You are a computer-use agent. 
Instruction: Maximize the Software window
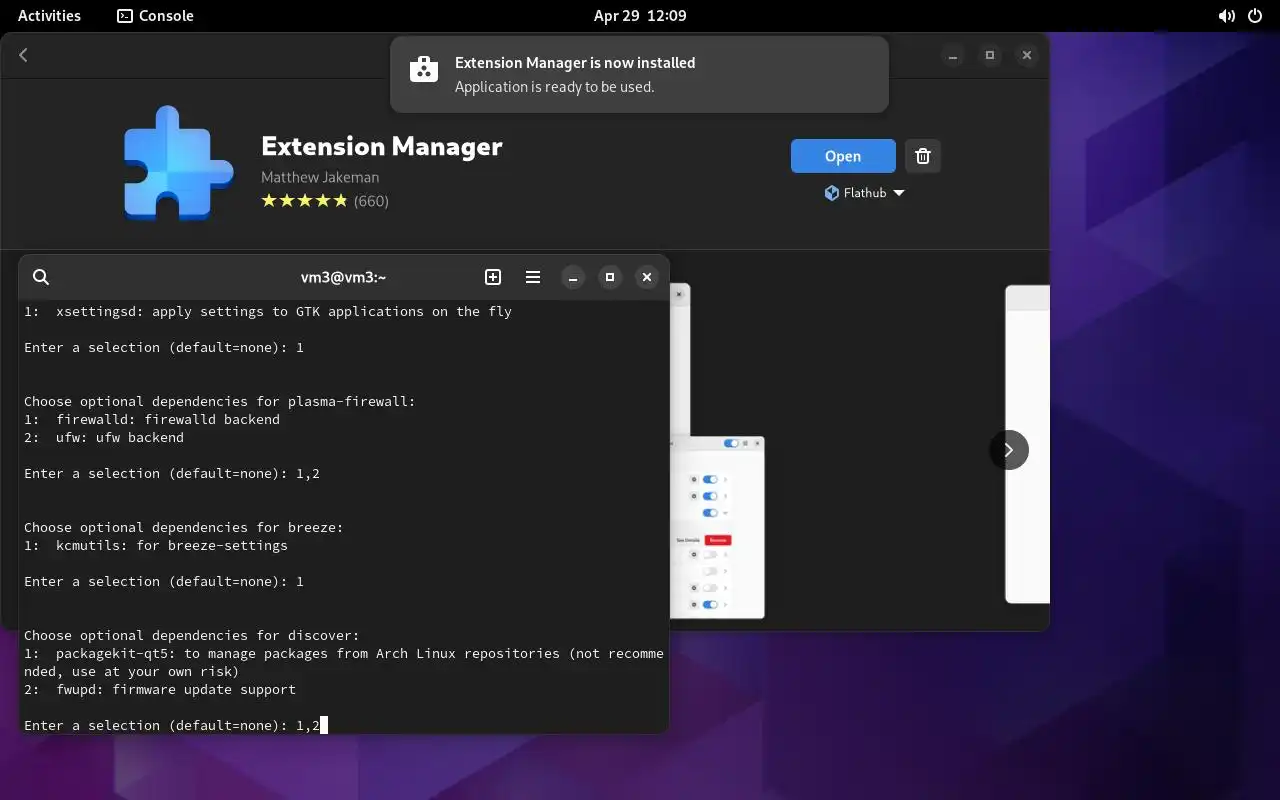tap(990, 55)
